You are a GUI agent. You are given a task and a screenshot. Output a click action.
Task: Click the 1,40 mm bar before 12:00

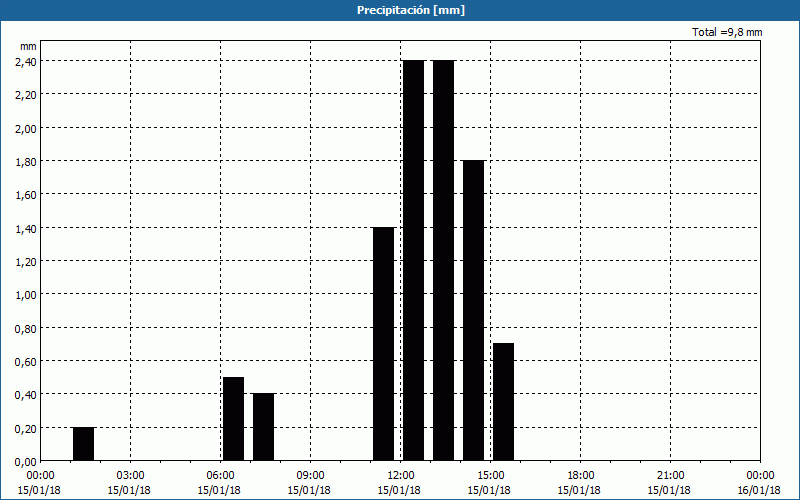click(x=383, y=344)
